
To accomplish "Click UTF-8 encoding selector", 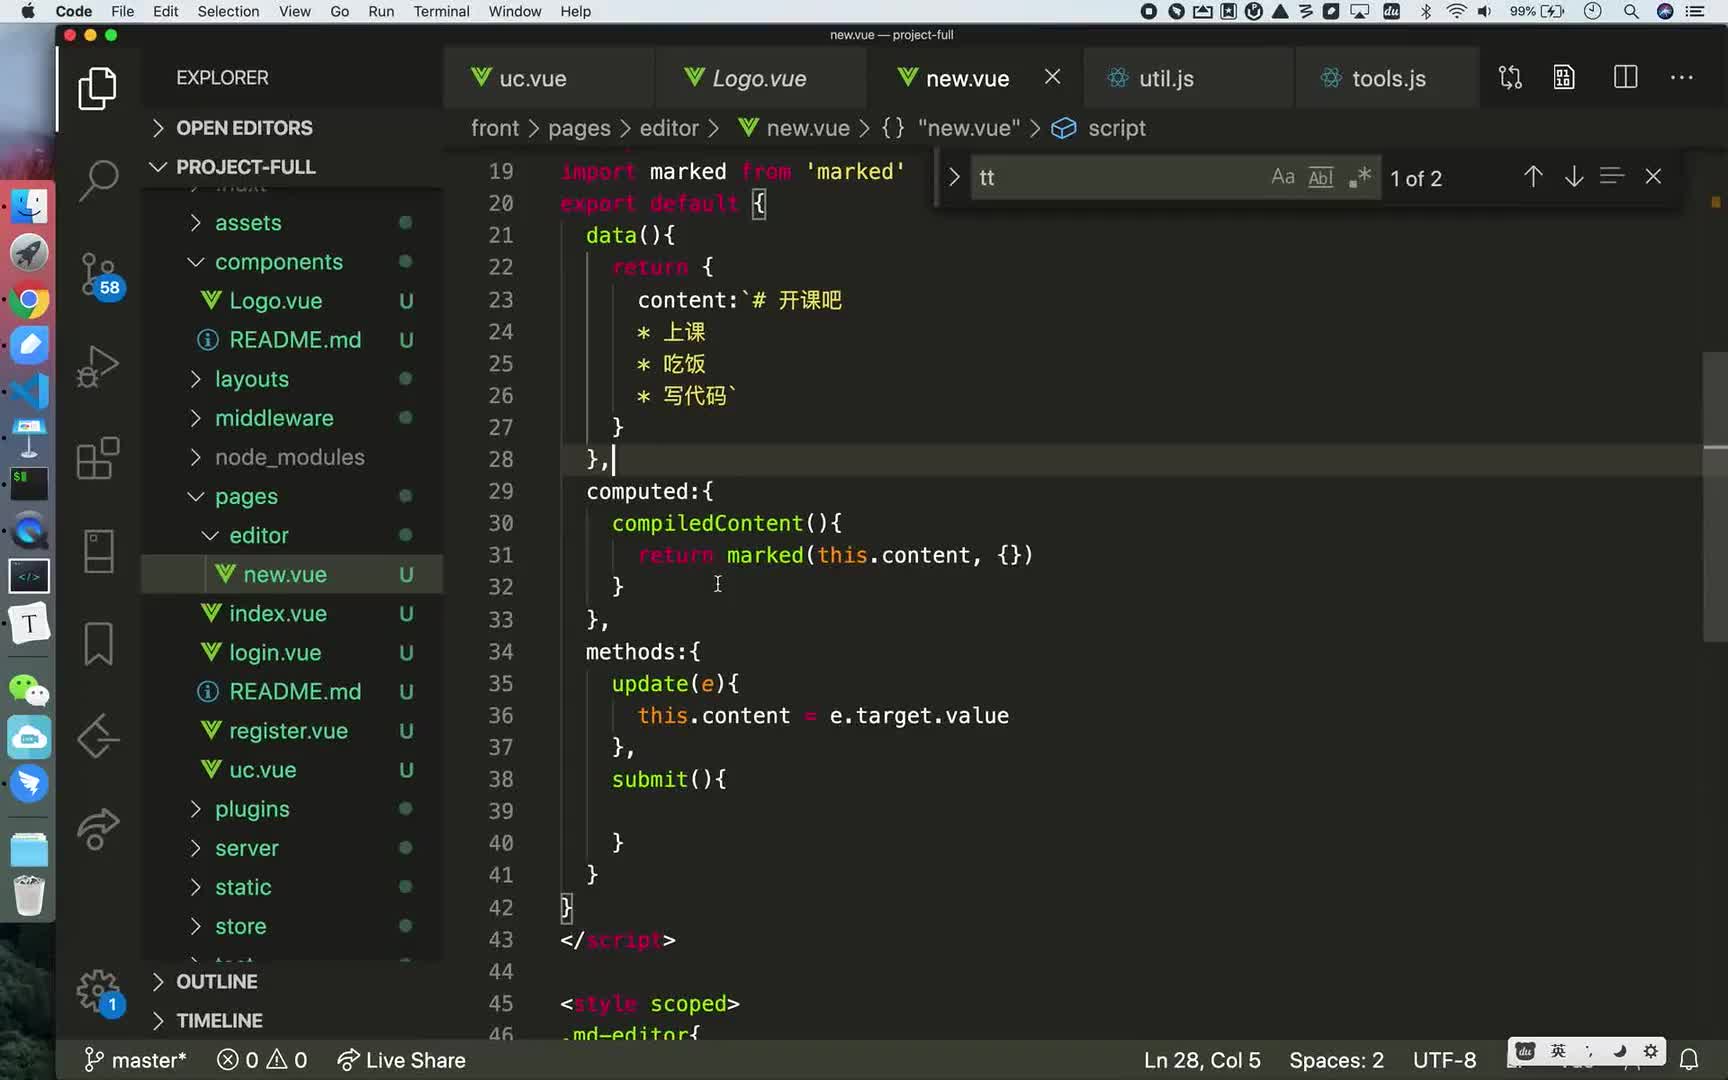I will (x=1444, y=1060).
